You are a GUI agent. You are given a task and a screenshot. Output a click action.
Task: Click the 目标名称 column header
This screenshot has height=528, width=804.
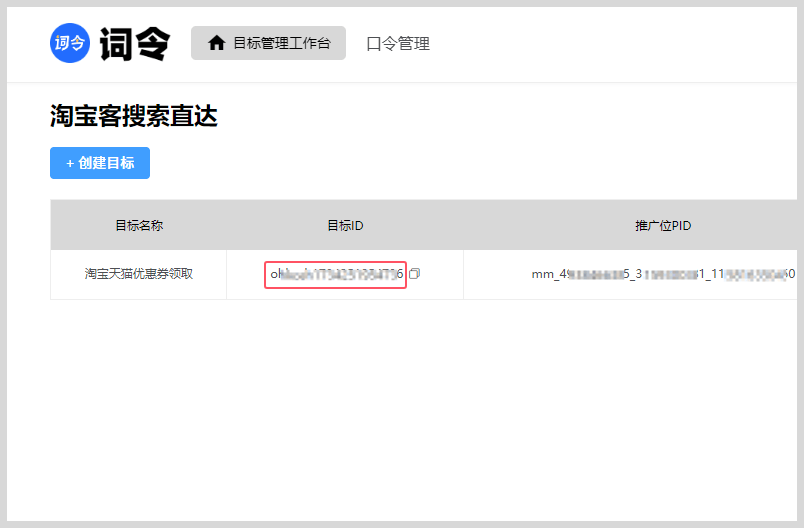click(139, 226)
